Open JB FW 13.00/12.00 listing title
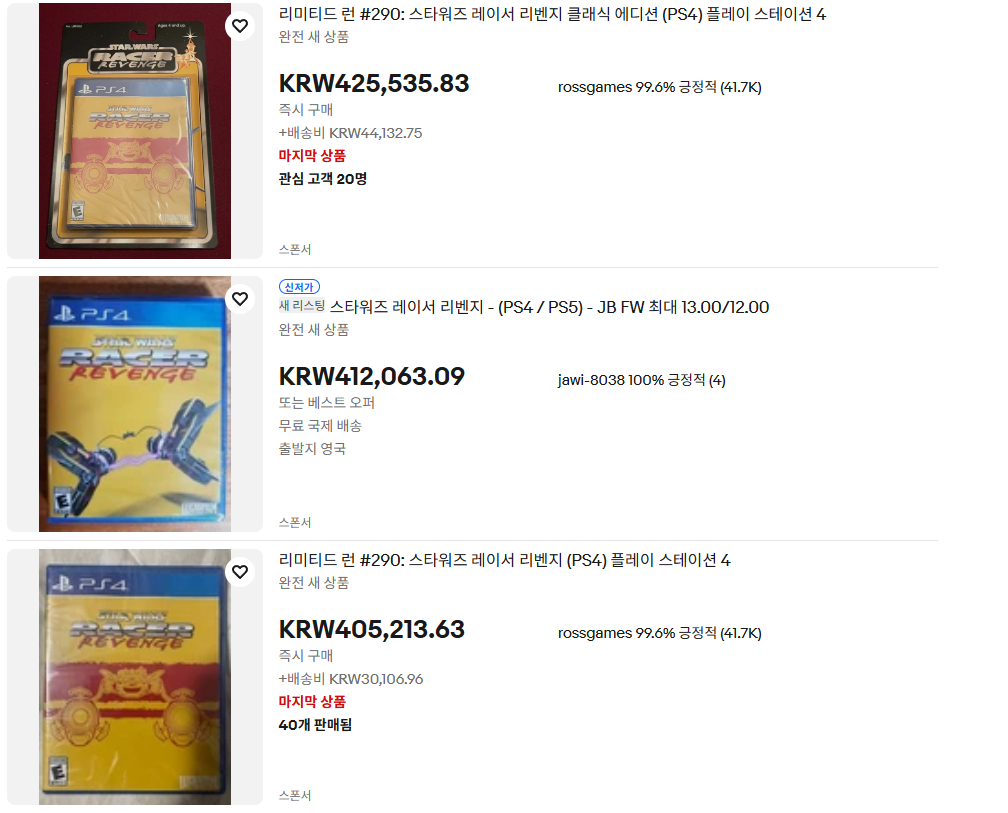 (549, 307)
